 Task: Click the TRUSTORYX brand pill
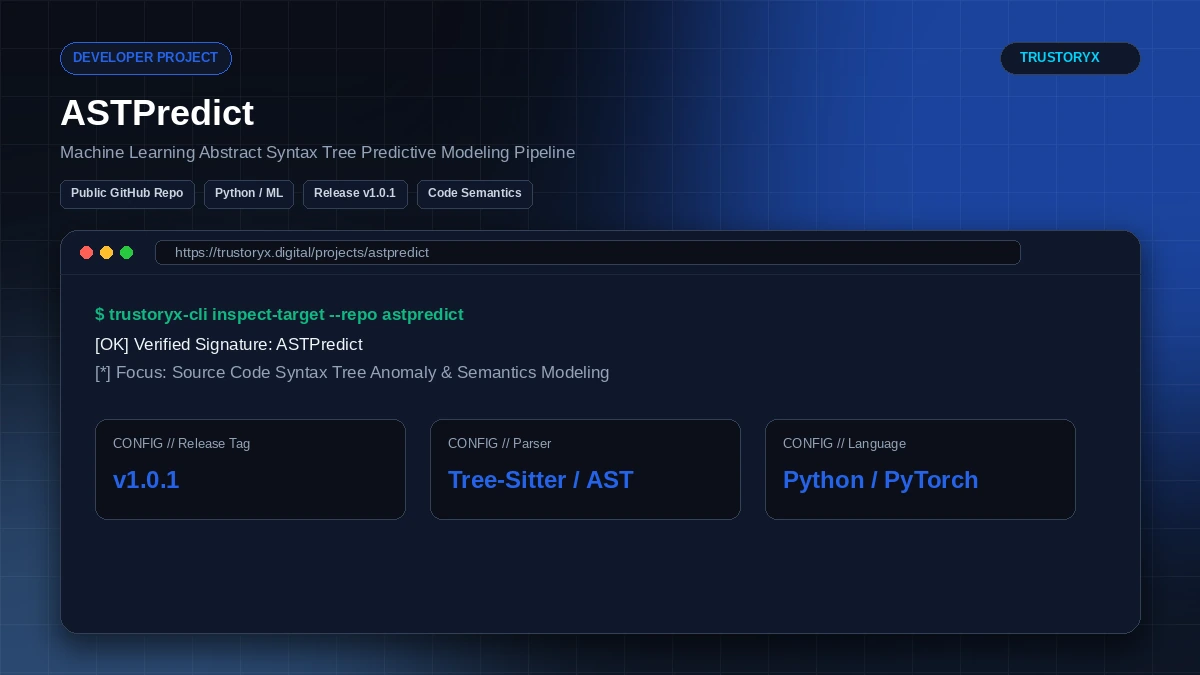(x=1070, y=58)
